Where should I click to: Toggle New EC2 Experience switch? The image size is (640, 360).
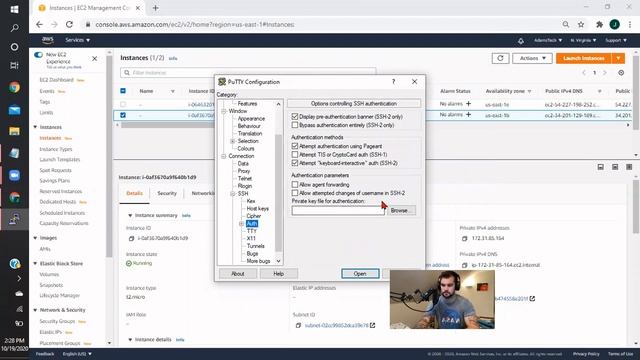(38, 55)
